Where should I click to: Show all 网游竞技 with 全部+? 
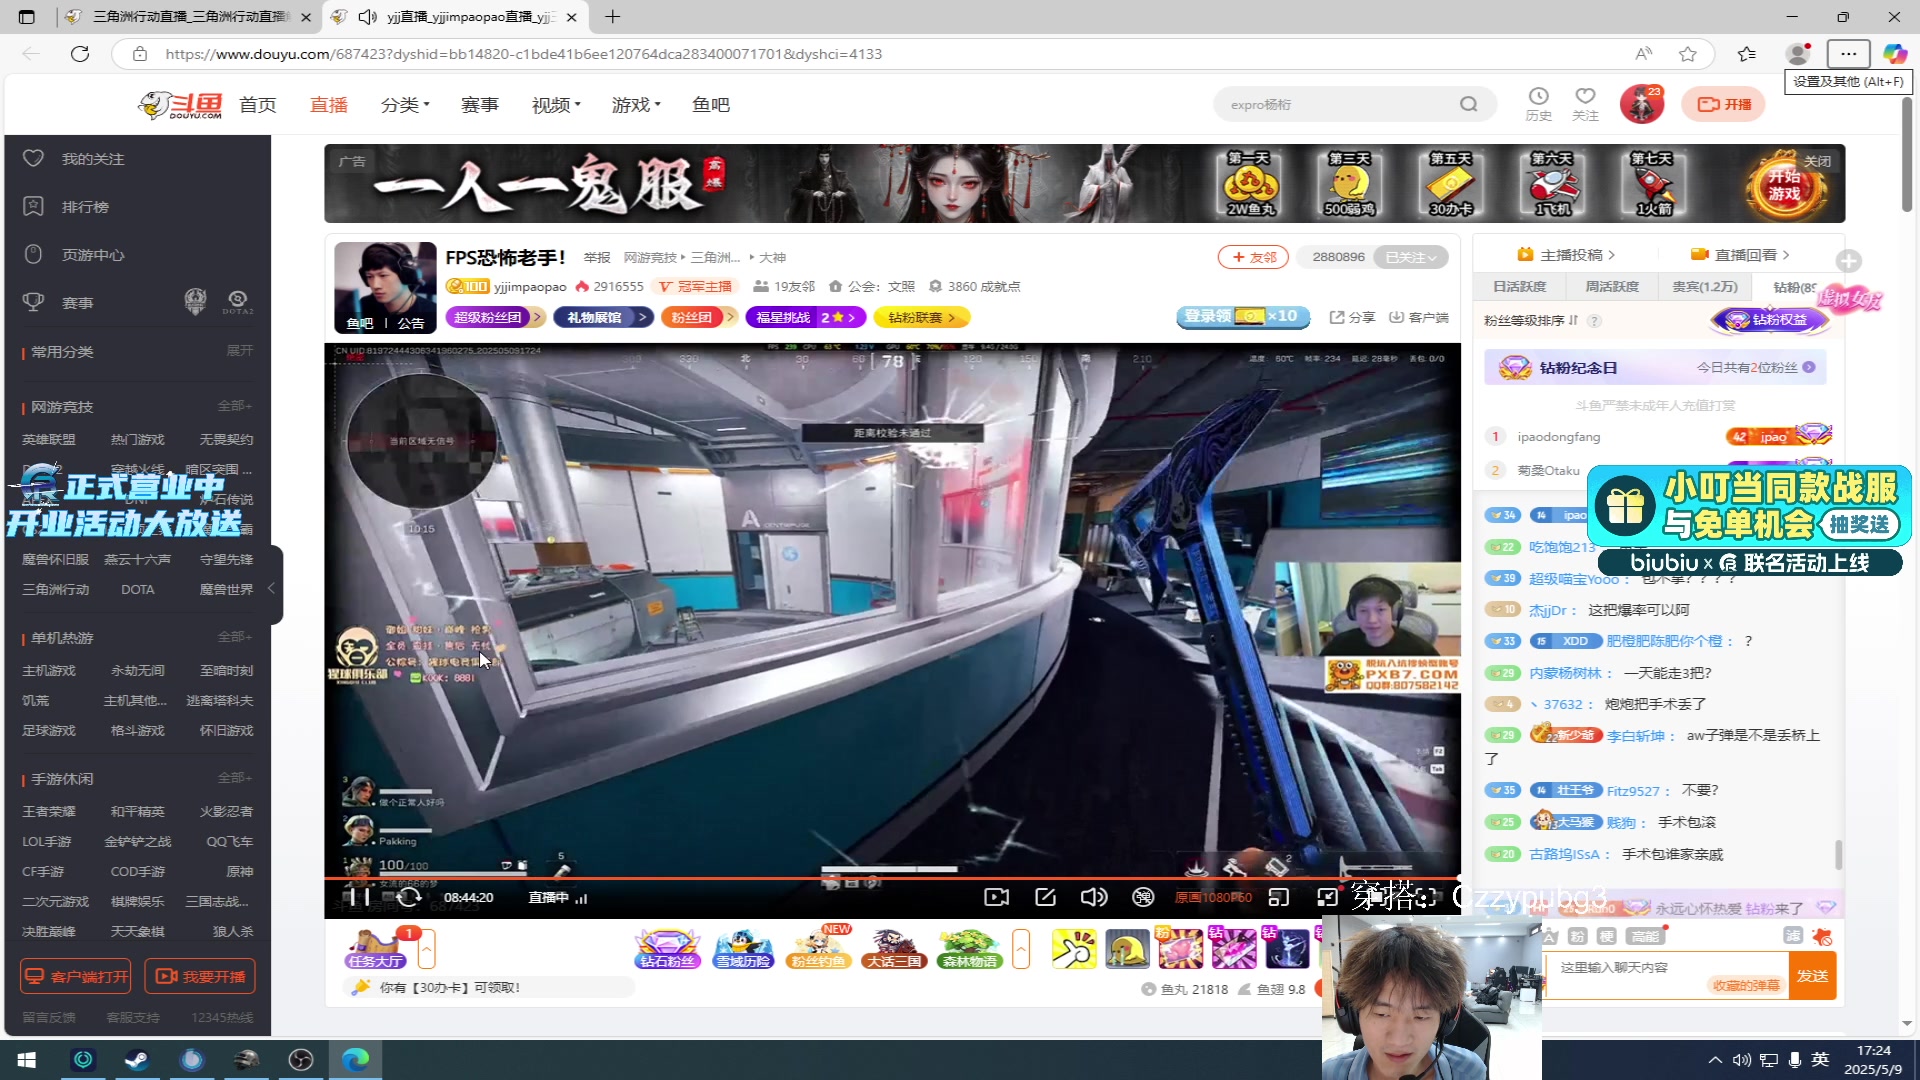tap(235, 405)
